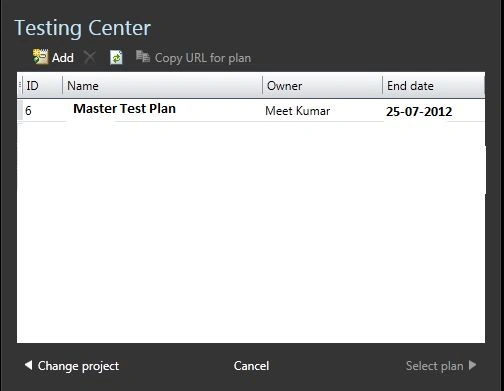Click Select plan link

pyautogui.click(x=434, y=366)
